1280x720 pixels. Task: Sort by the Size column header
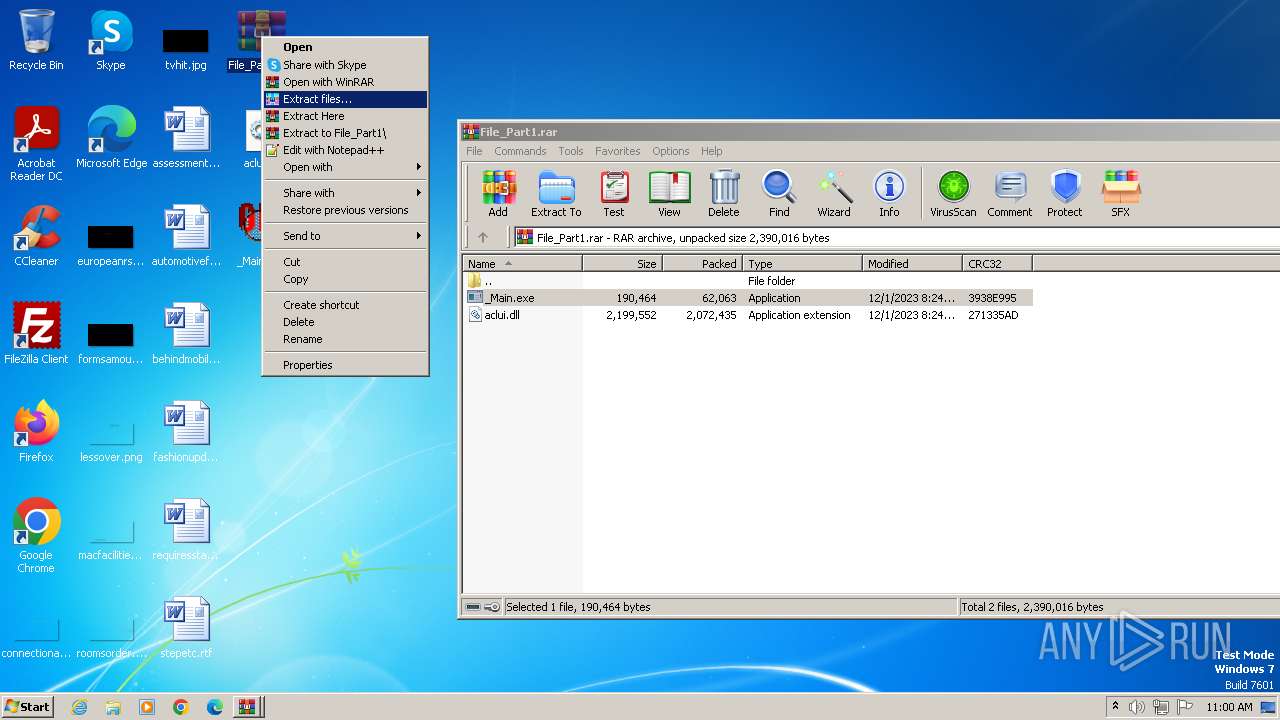(623, 264)
